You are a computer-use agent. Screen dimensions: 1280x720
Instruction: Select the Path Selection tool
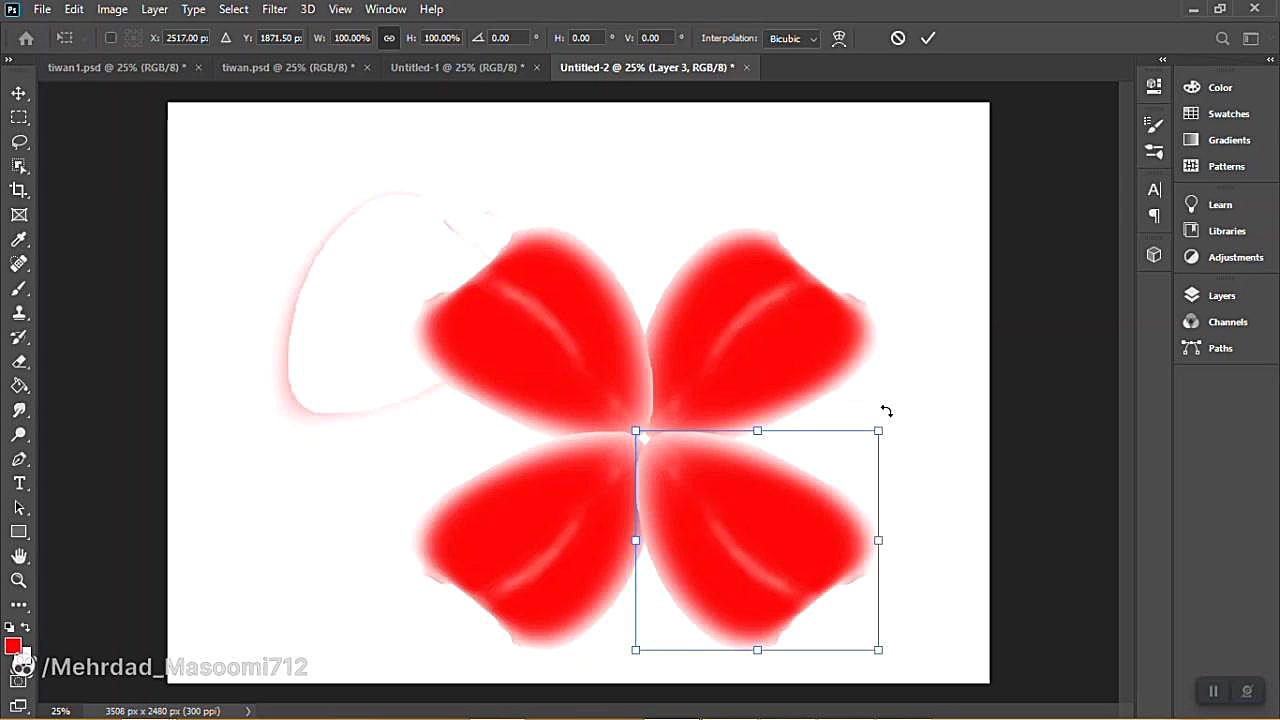[x=19, y=508]
